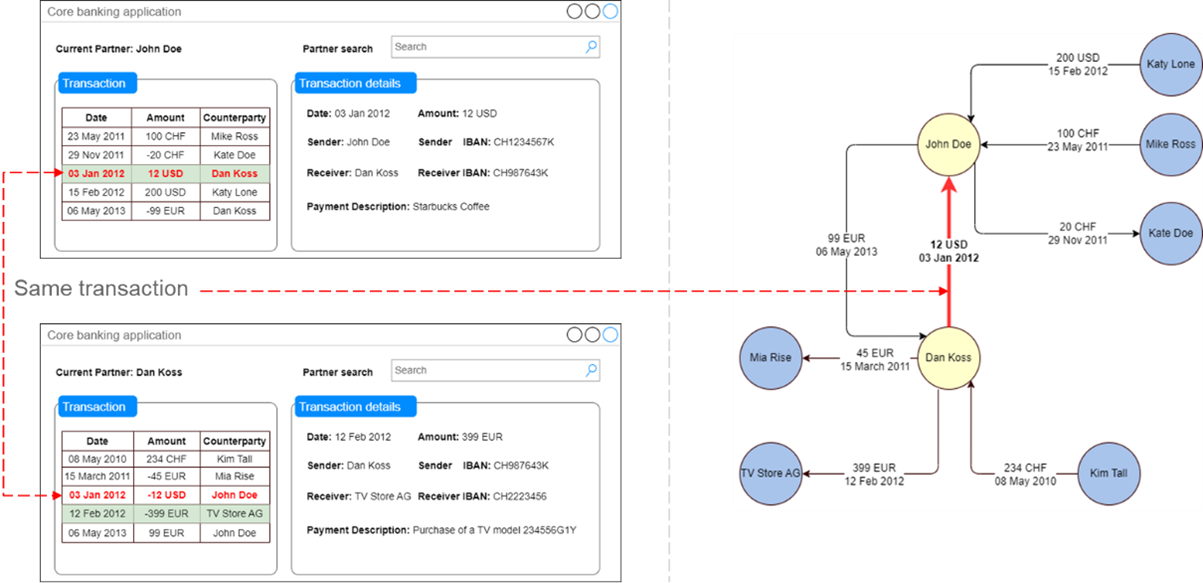Open Transaction details tab in John Doe's window

(355, 84)
